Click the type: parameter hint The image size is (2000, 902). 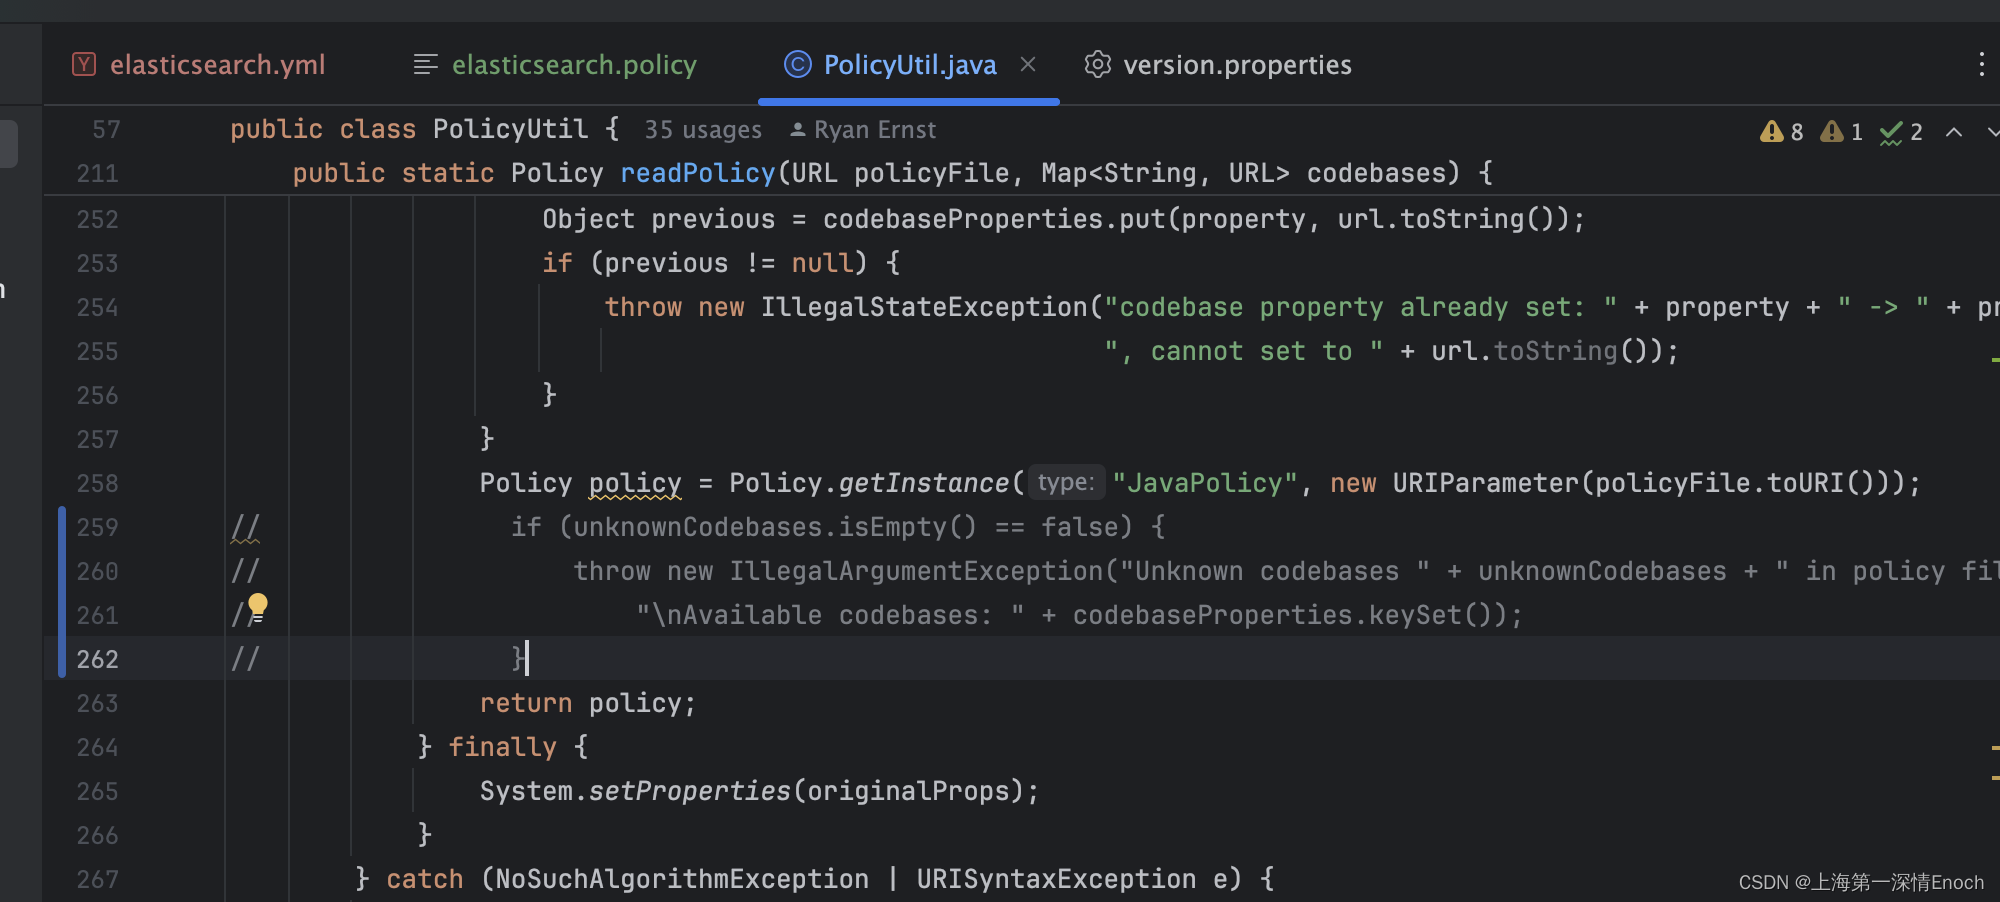[1066, 483]
